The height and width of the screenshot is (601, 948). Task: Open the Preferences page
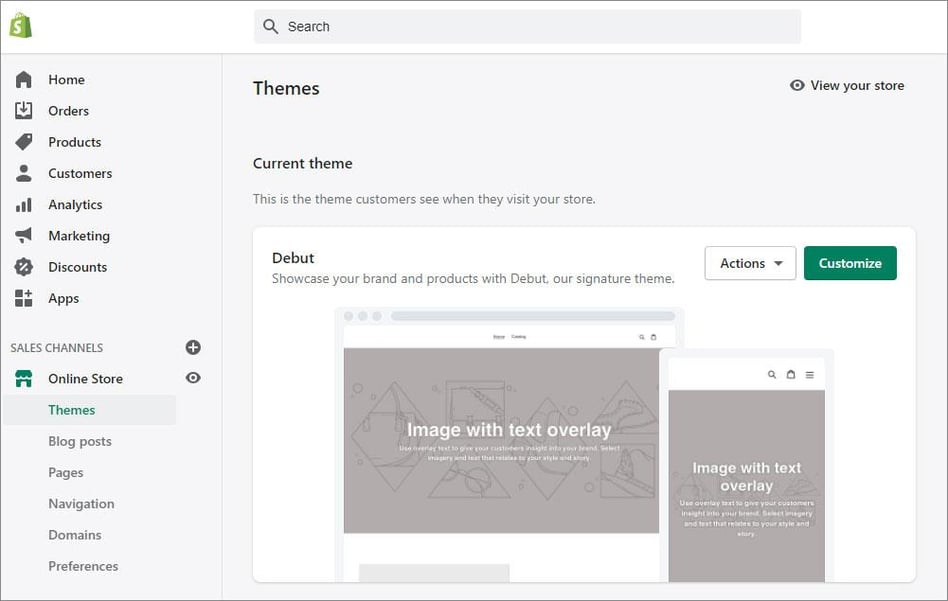(83, 566)
